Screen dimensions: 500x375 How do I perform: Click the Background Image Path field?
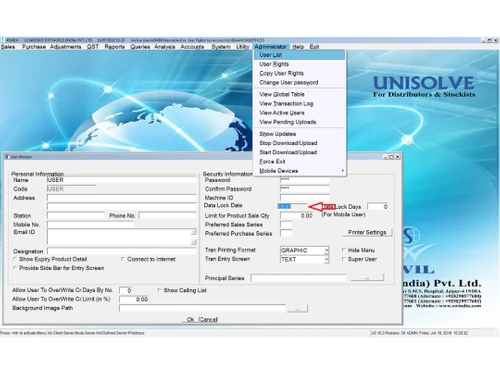coord(202,308)
